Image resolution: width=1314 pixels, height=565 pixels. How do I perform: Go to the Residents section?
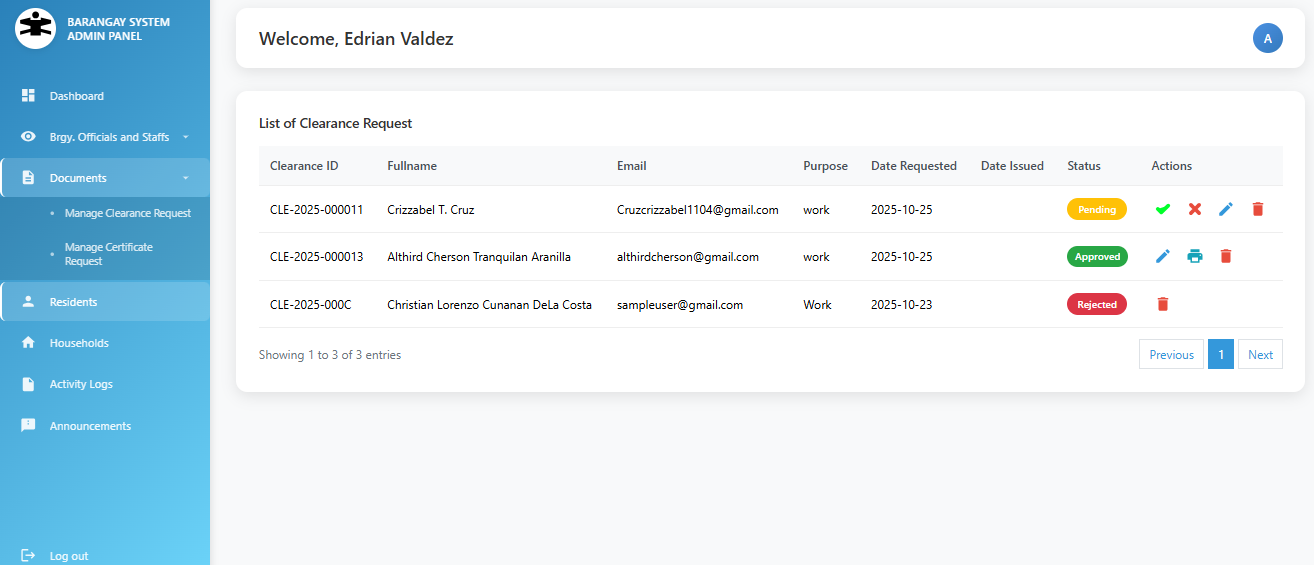pyautogui.click(x=74, y=302)
